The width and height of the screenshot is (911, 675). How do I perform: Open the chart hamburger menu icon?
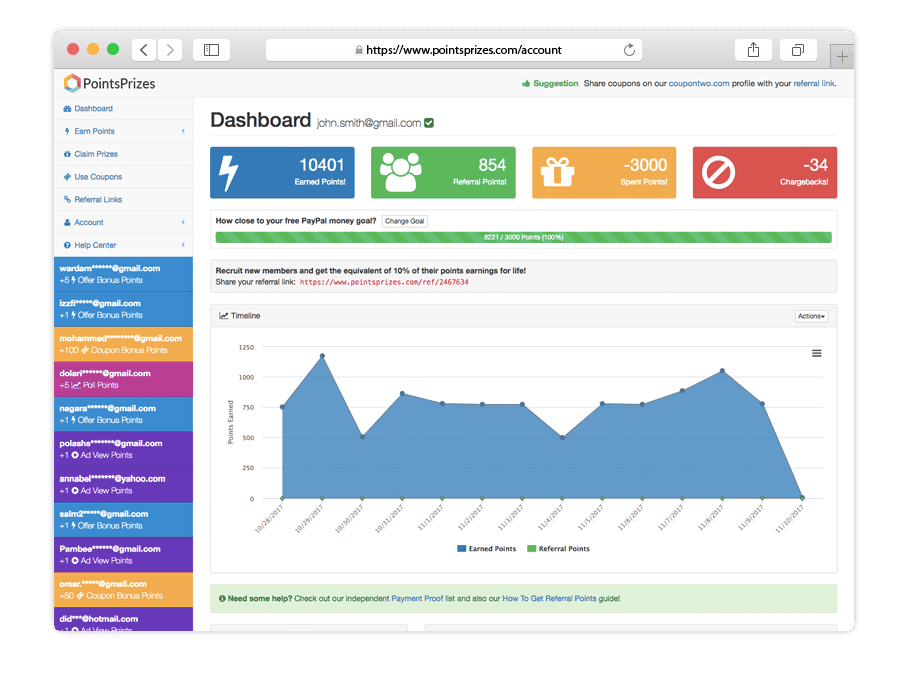pos(816,353)
